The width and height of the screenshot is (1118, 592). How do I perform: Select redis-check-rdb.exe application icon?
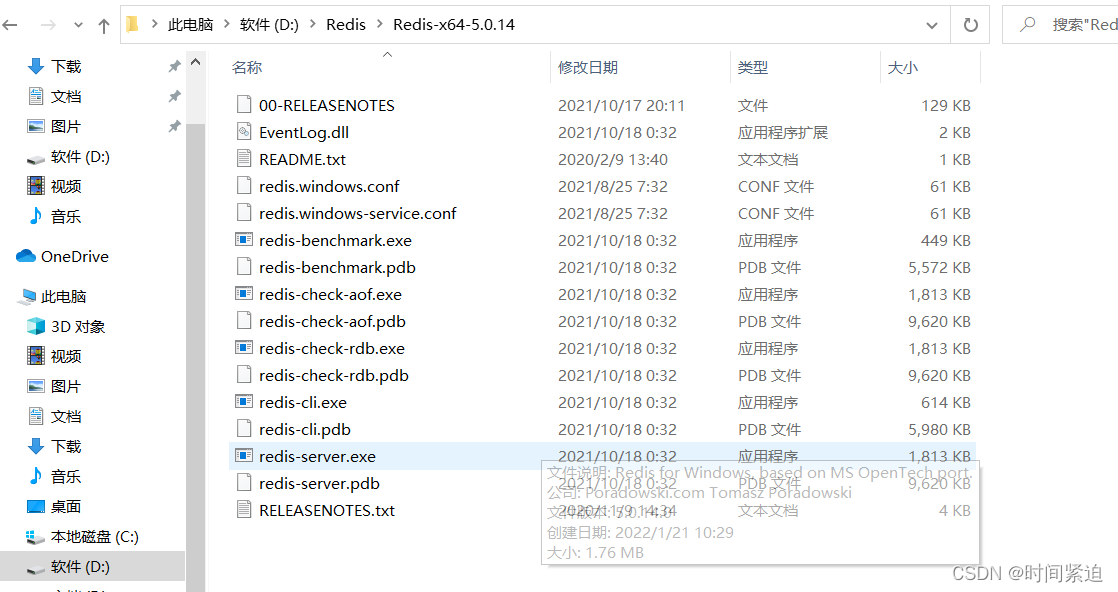(244, 348)
